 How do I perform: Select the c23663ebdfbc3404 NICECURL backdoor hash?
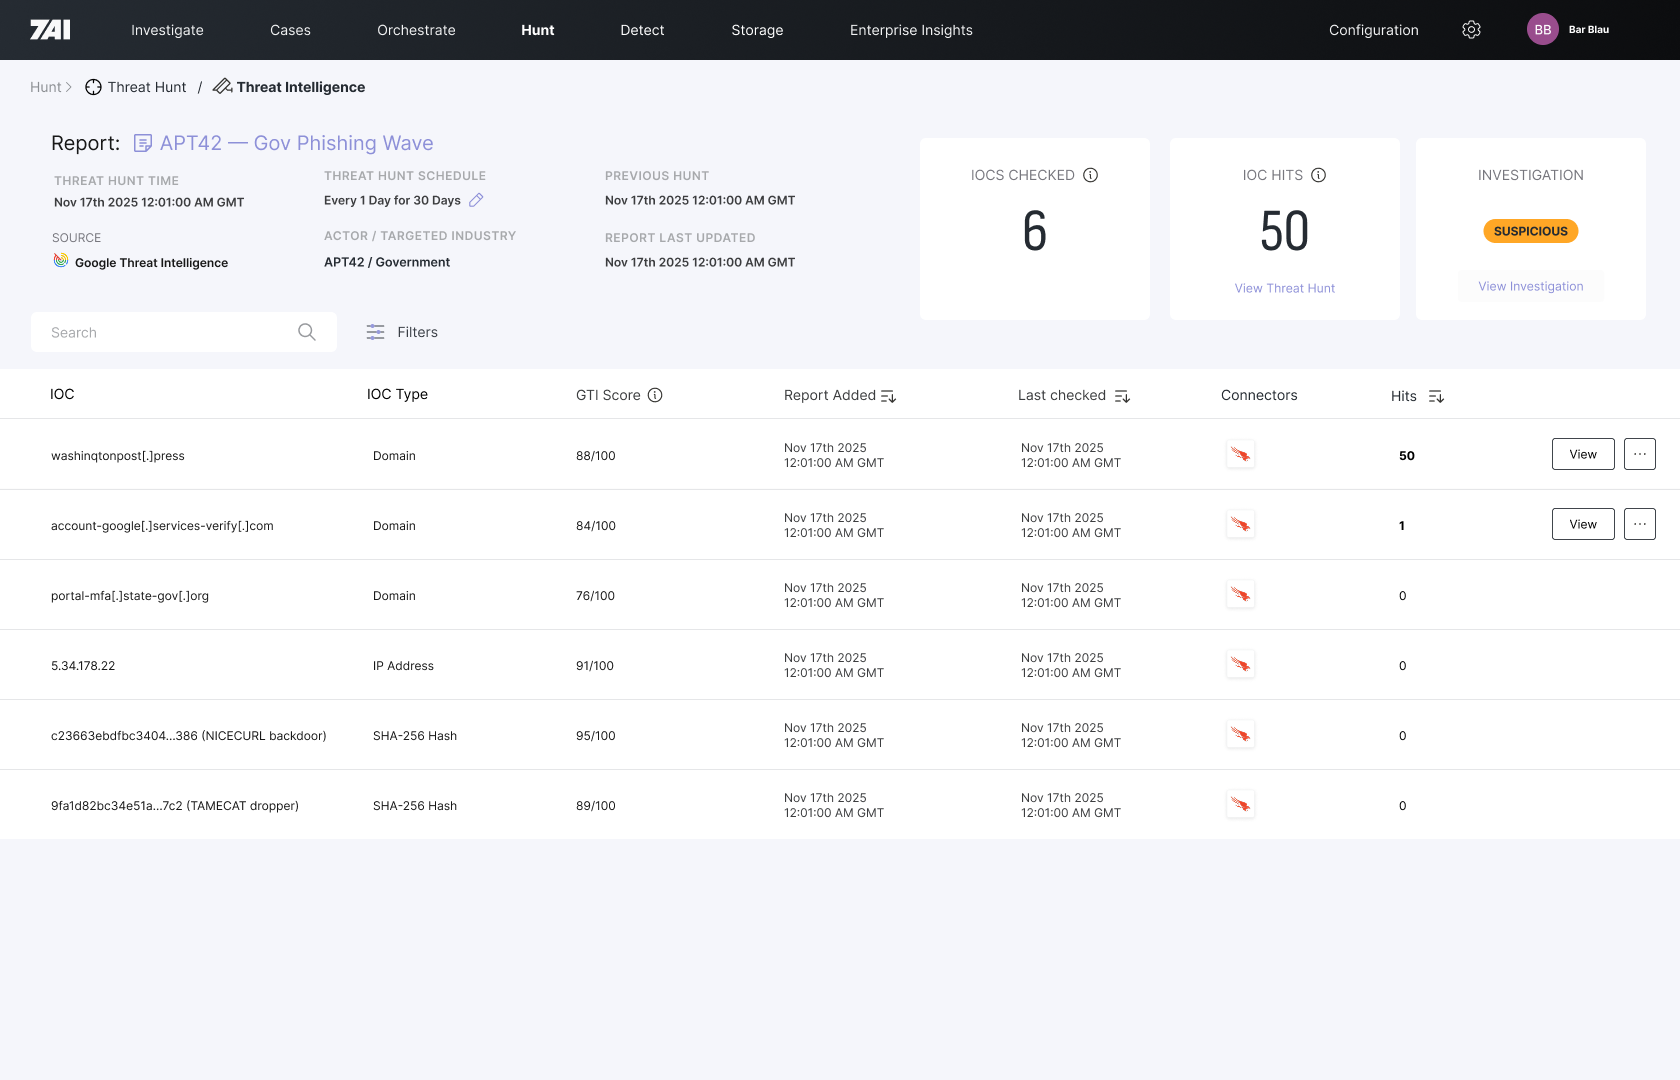coord(189,736)
